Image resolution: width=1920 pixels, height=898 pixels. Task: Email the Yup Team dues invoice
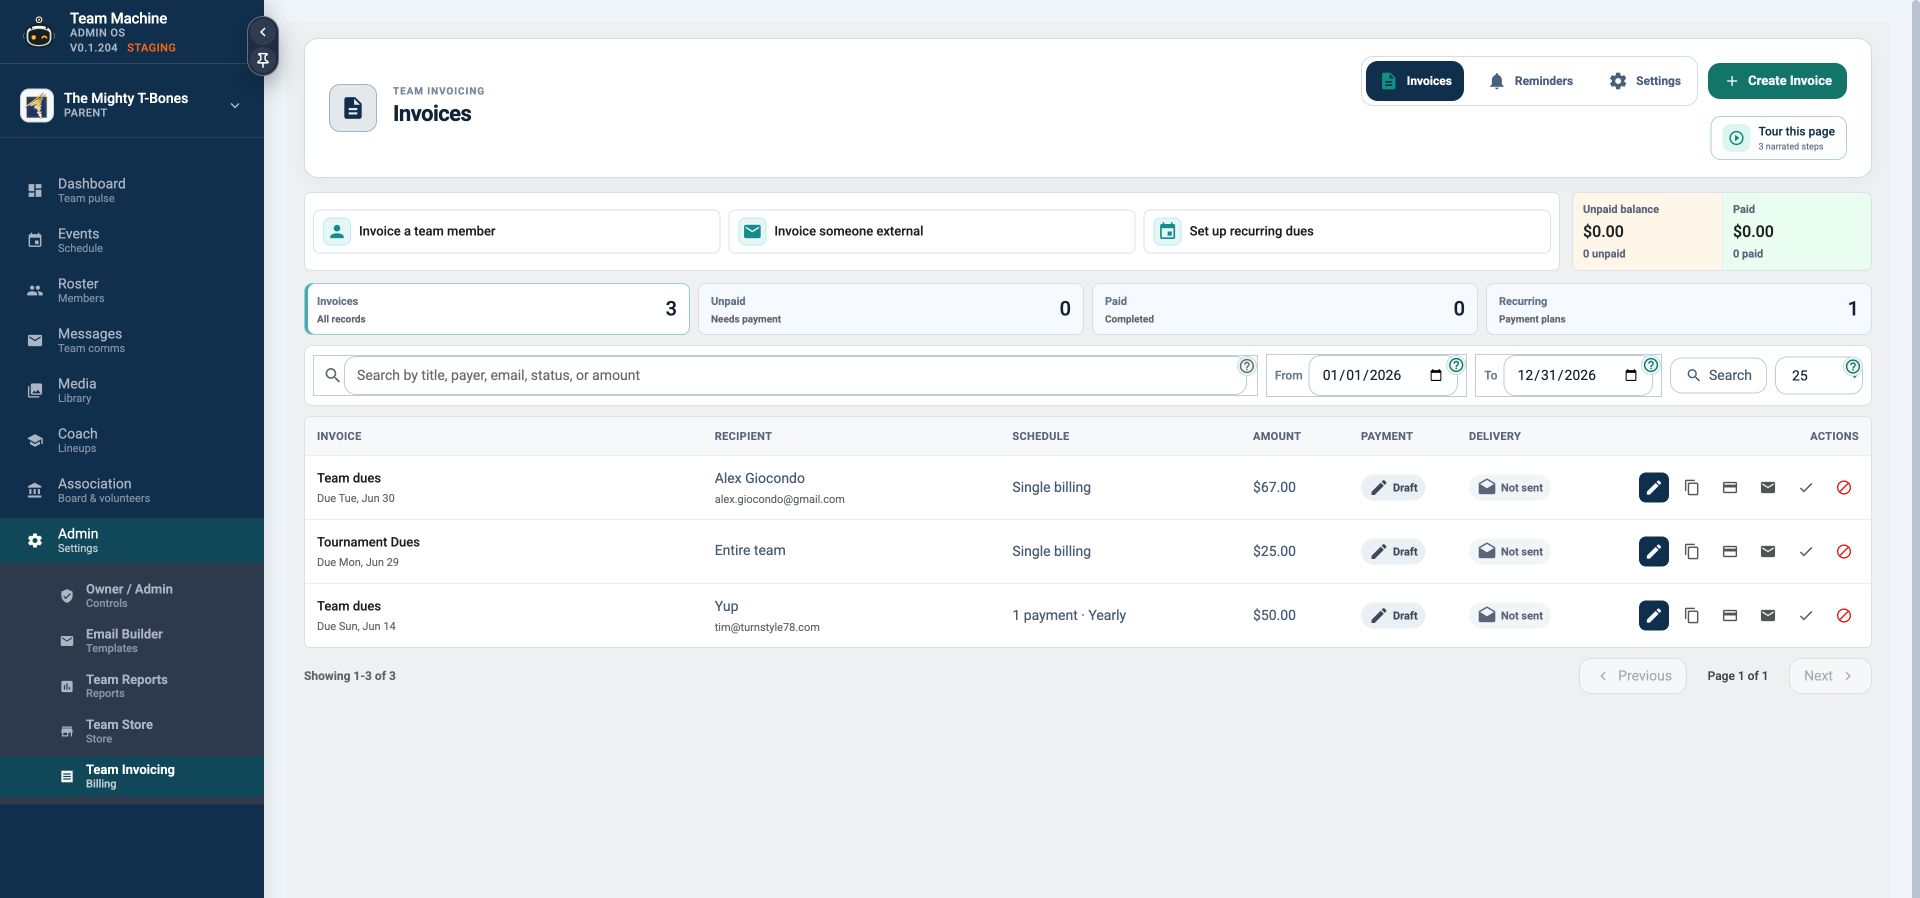click(1767, 615)
